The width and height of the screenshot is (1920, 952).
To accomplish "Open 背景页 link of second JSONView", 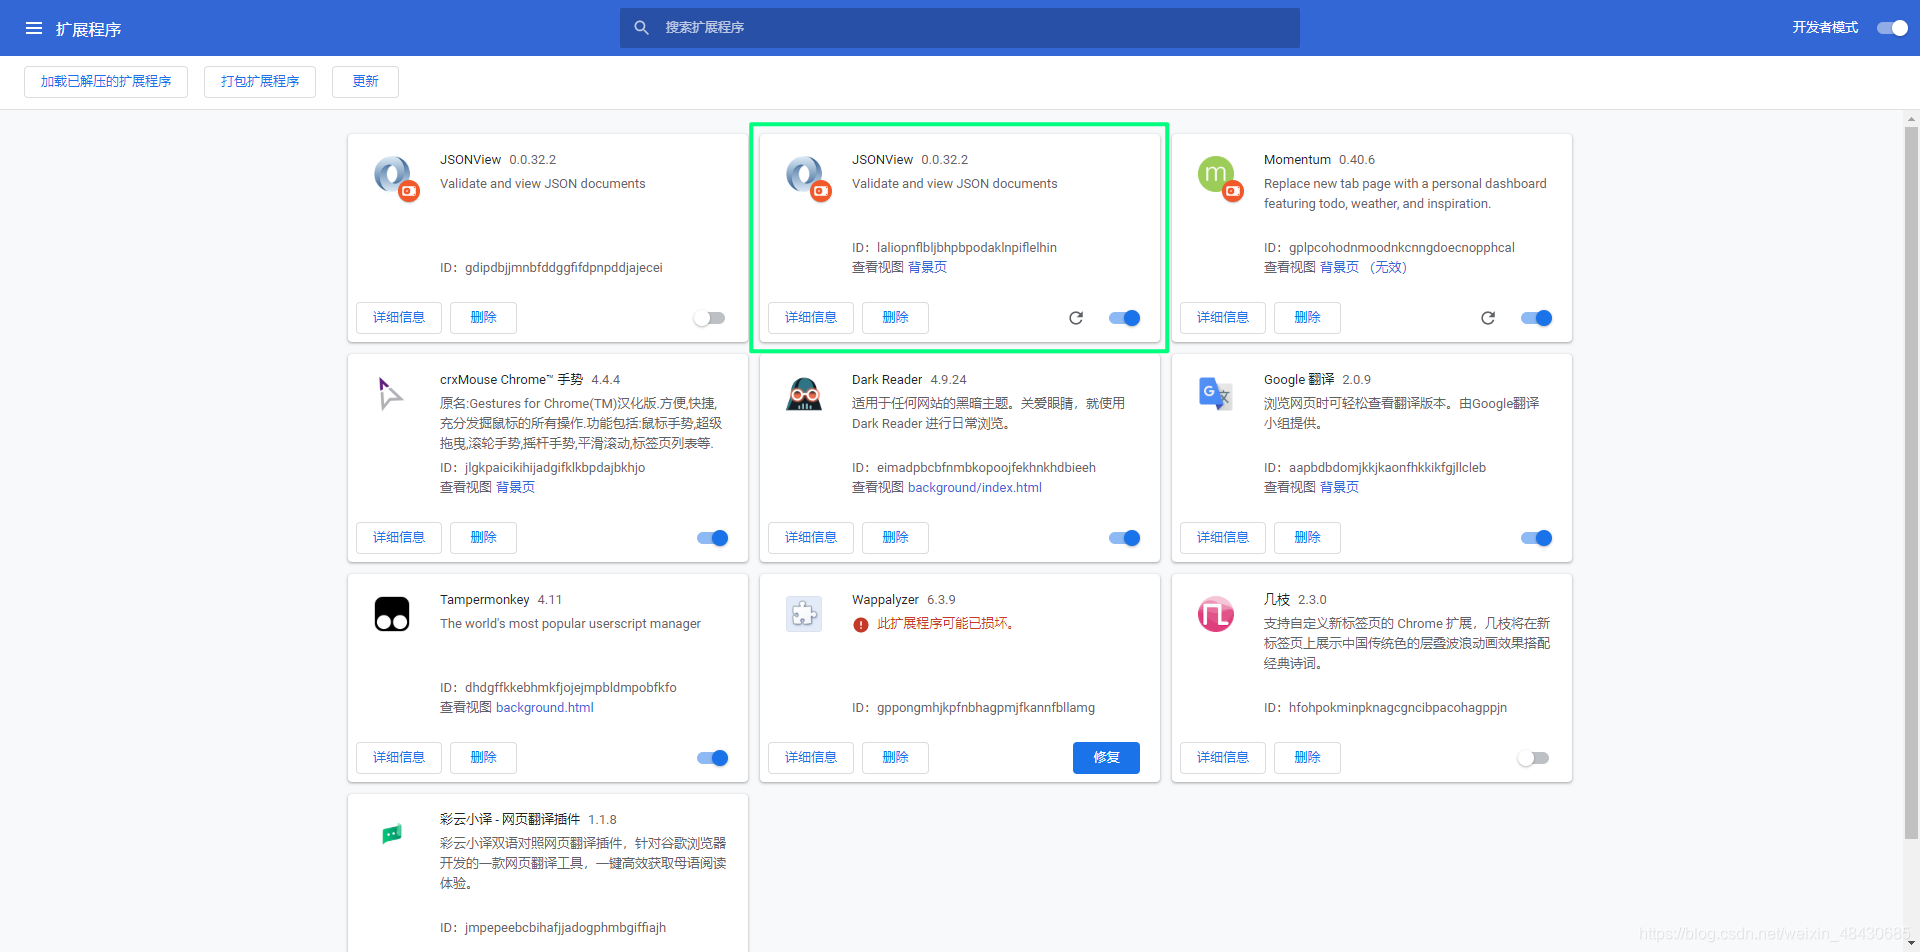I will 927,267.
